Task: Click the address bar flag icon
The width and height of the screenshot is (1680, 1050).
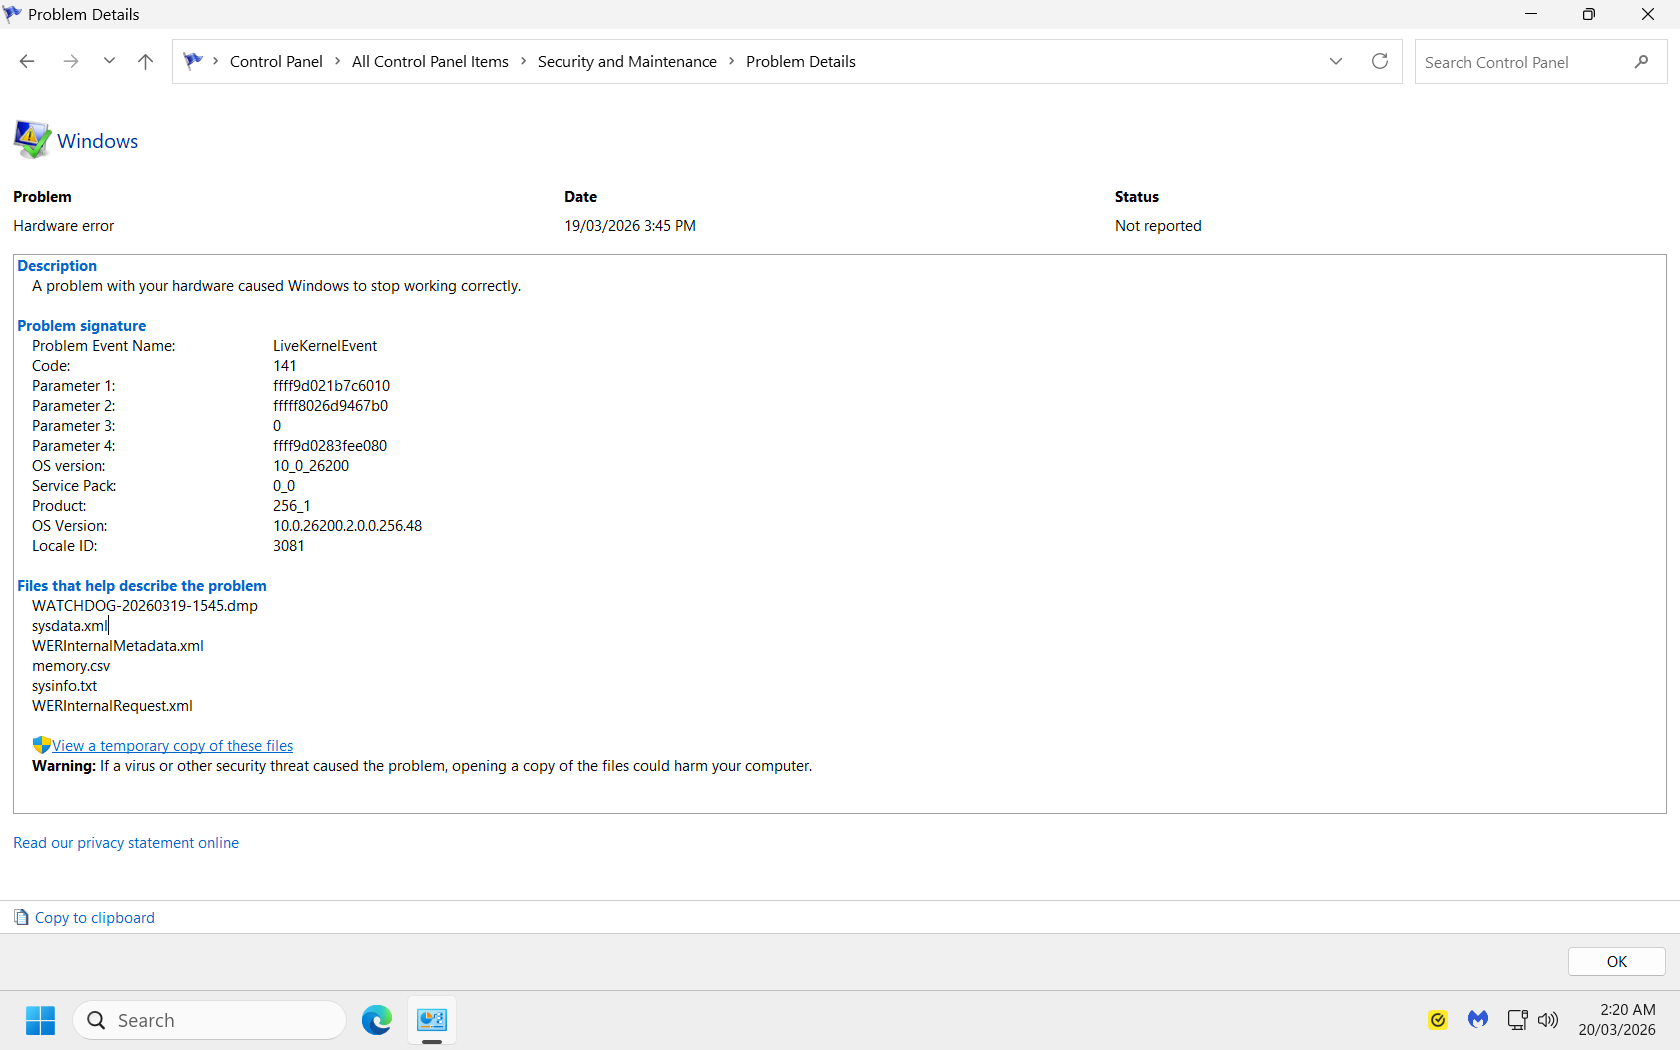Action: 193,61
